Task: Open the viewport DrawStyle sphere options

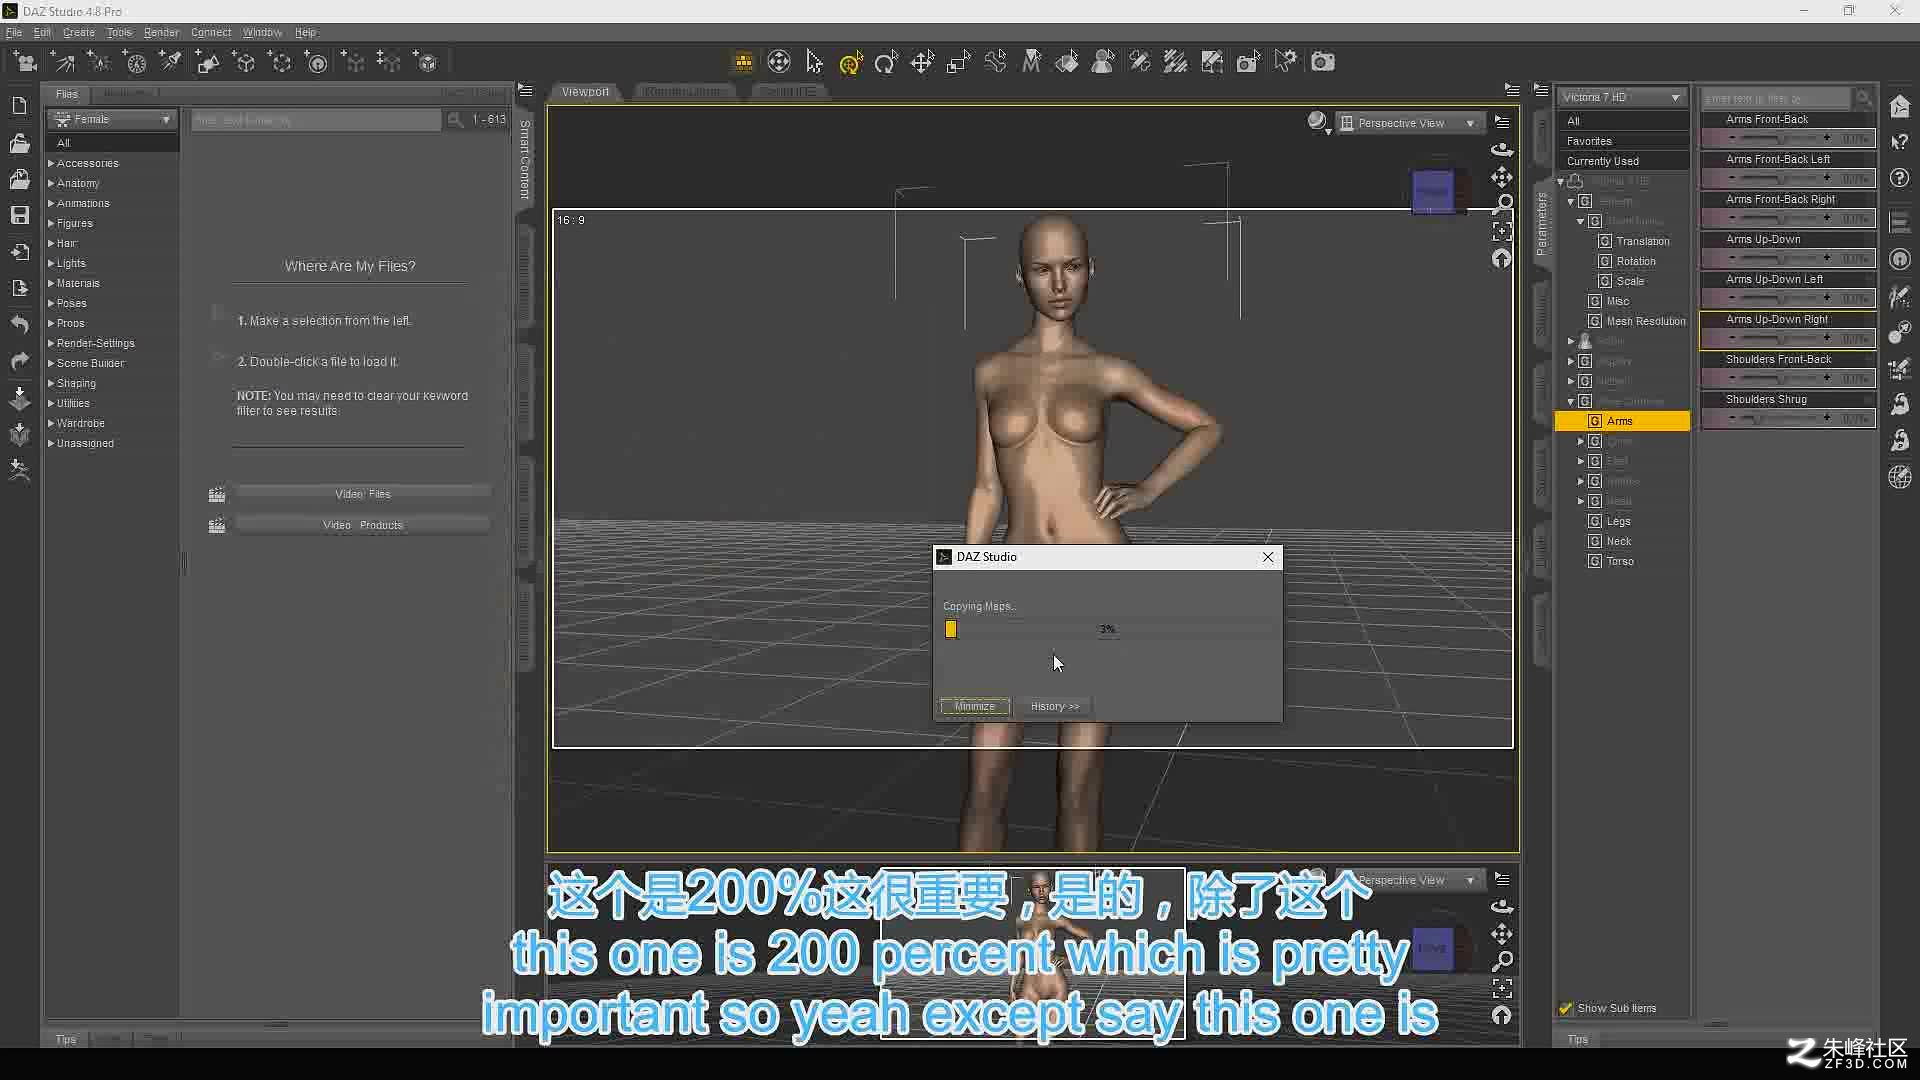Action: [x=1318, y=122]
